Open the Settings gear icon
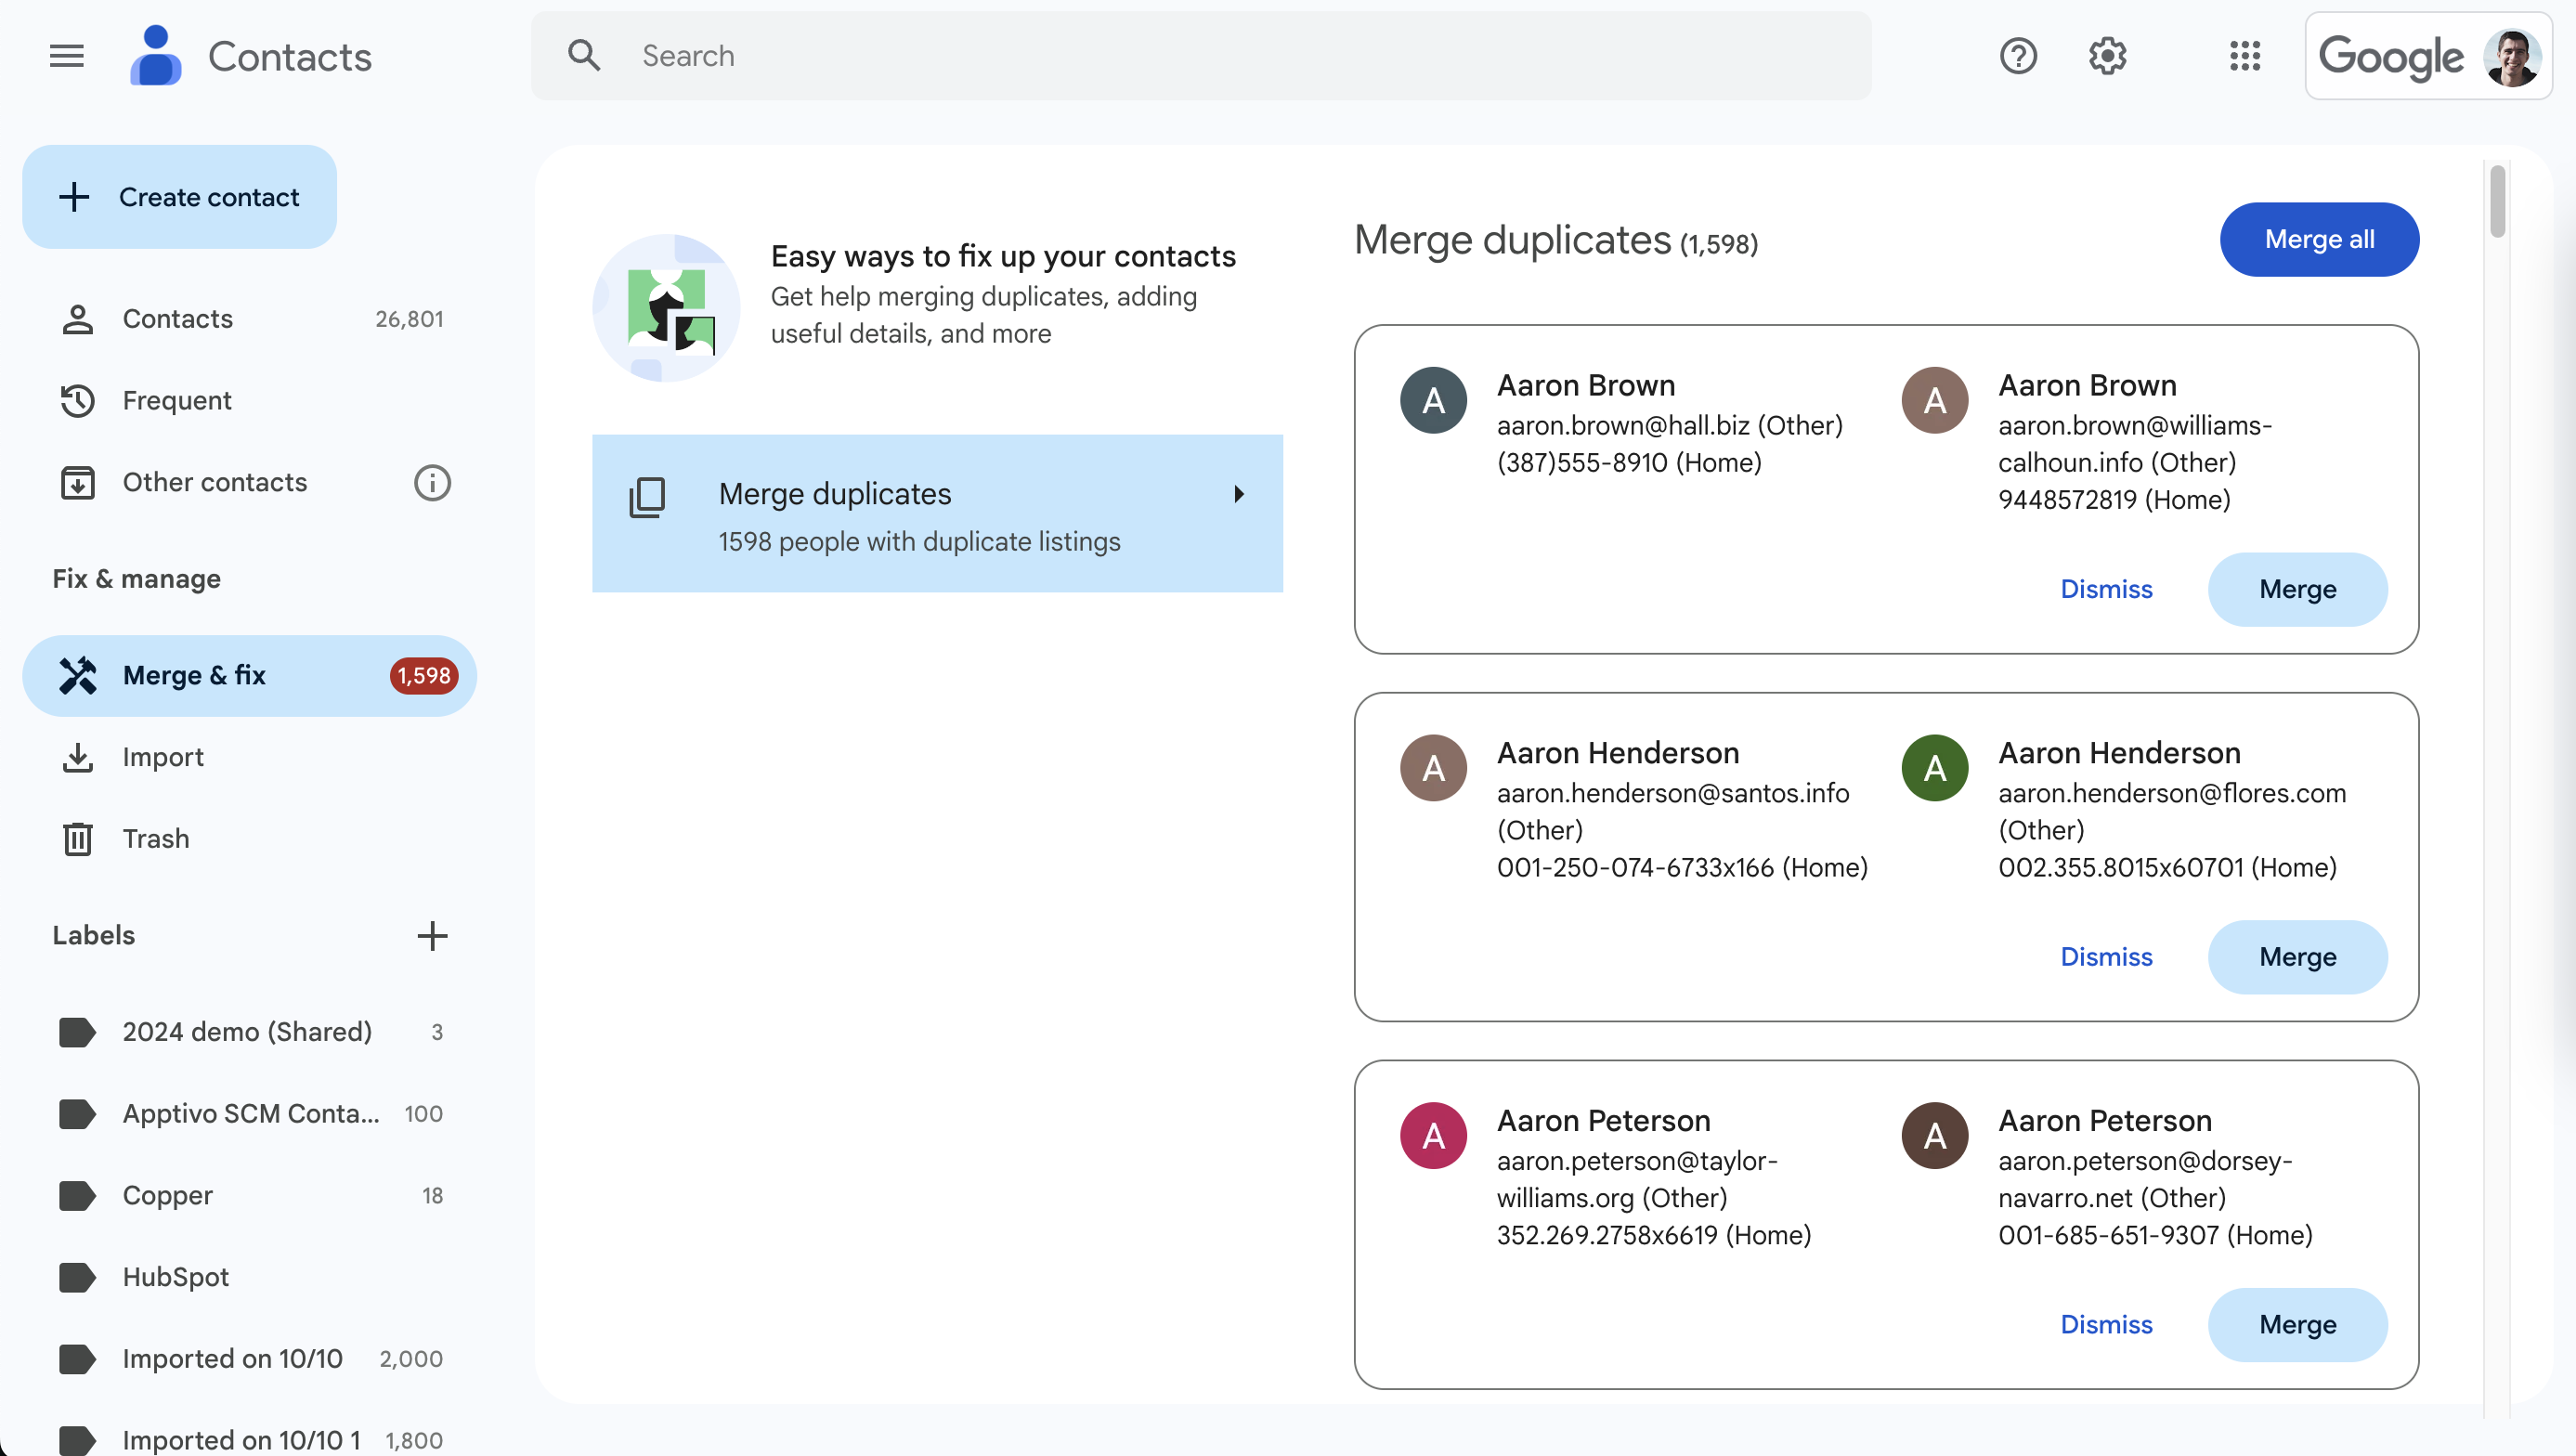Screen dimensions: 2576x1456 pos(2107,56)
